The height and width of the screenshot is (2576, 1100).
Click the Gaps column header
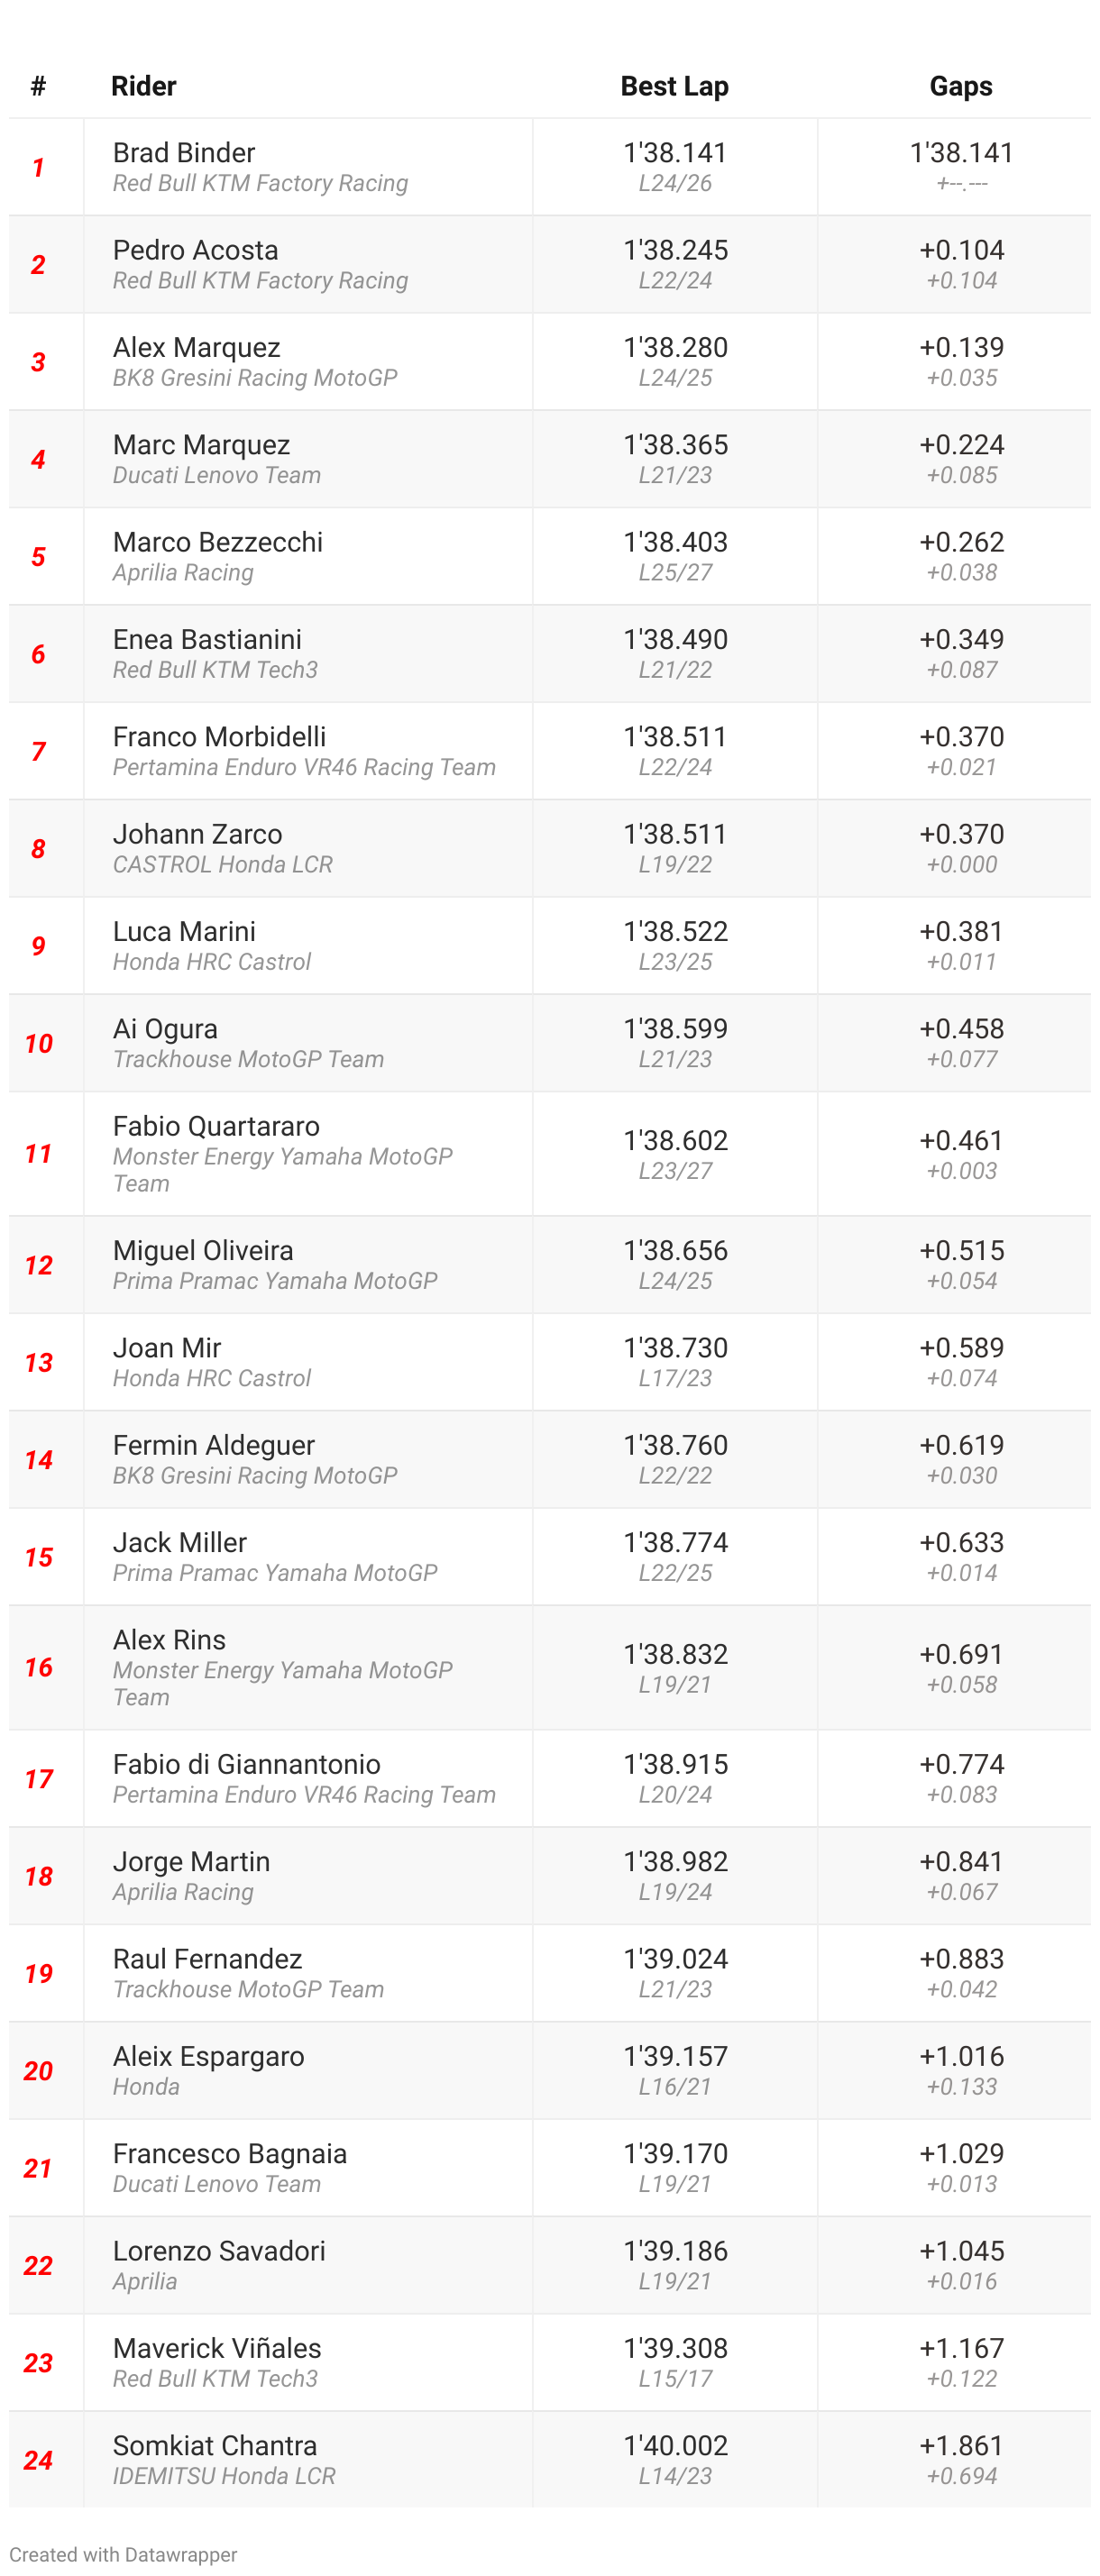[x=960, y=86]
